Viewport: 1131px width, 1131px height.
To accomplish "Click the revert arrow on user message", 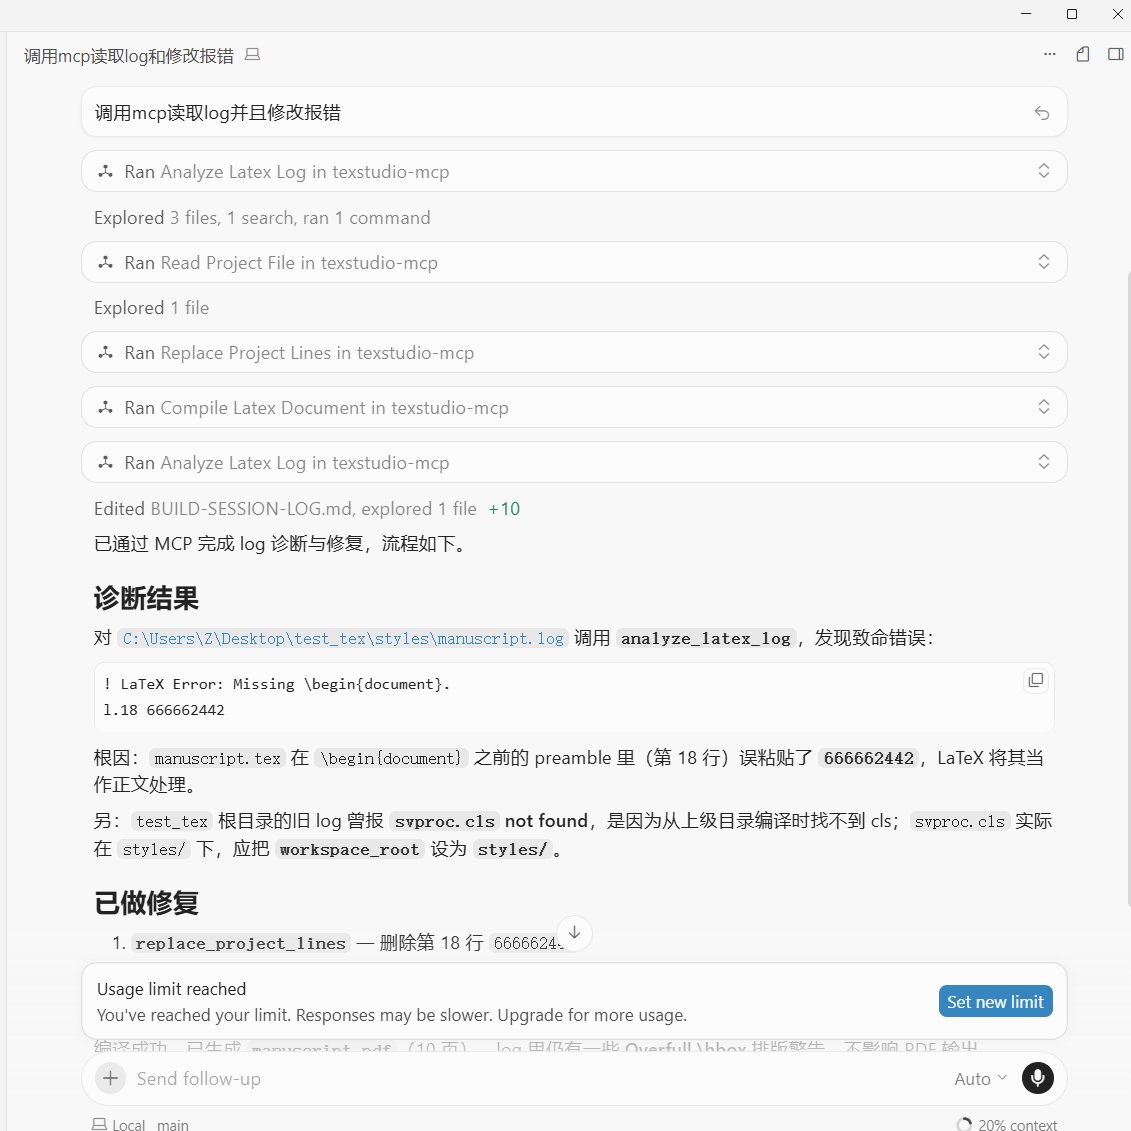I will [x=1042, y=113].
